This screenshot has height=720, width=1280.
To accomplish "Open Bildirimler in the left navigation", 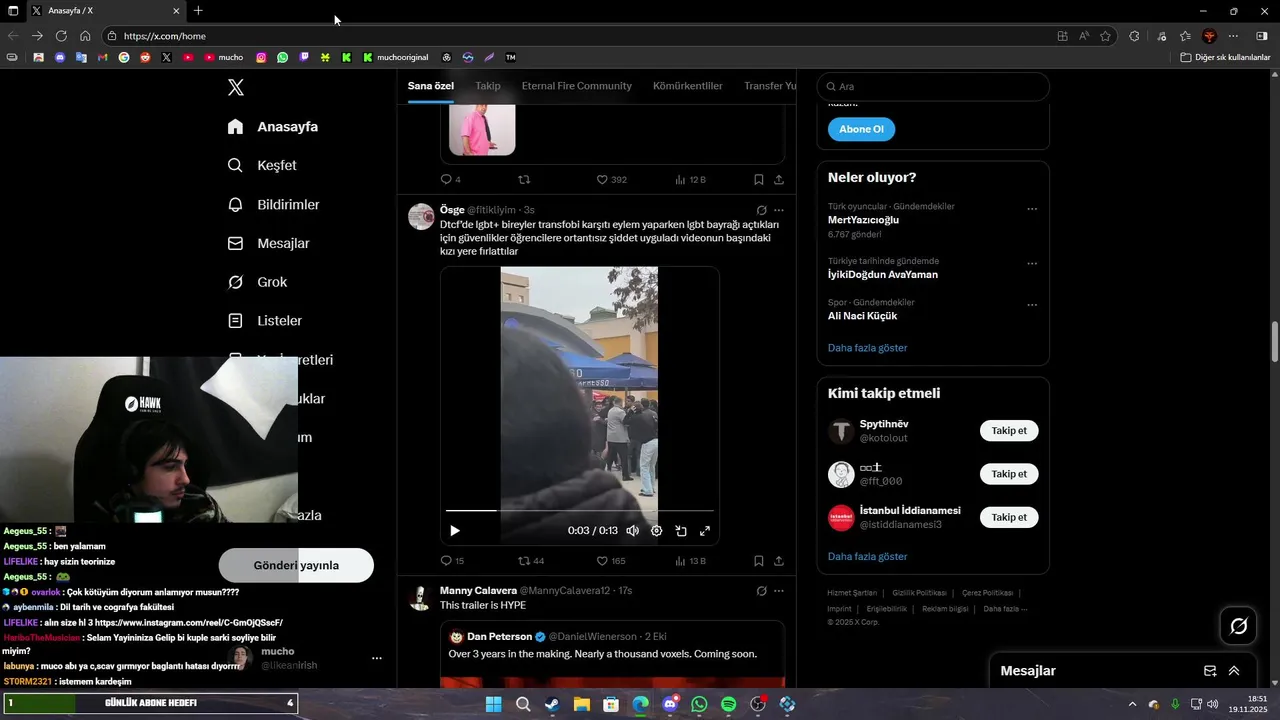I will click(x=273, y=204).
